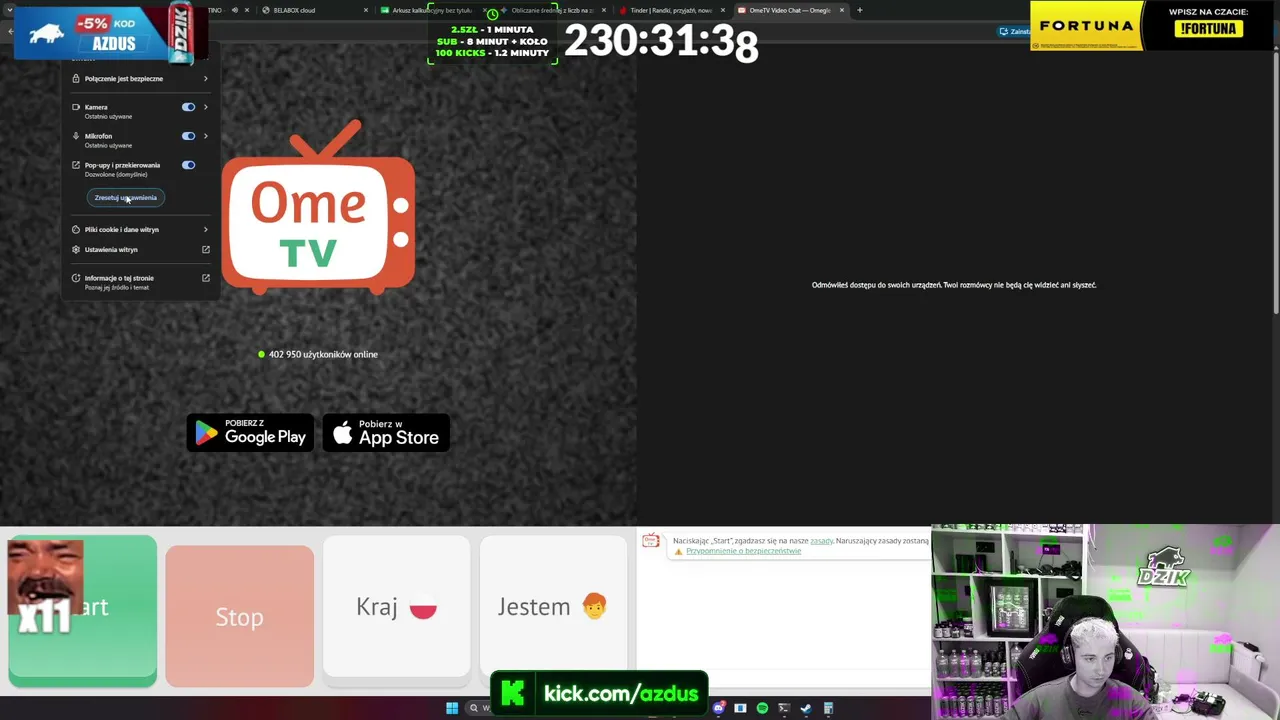Click the cookie icon beside Pliki cookie
Image resolution: width=1280 pixels, height=720 pixels.
point(76,229)
